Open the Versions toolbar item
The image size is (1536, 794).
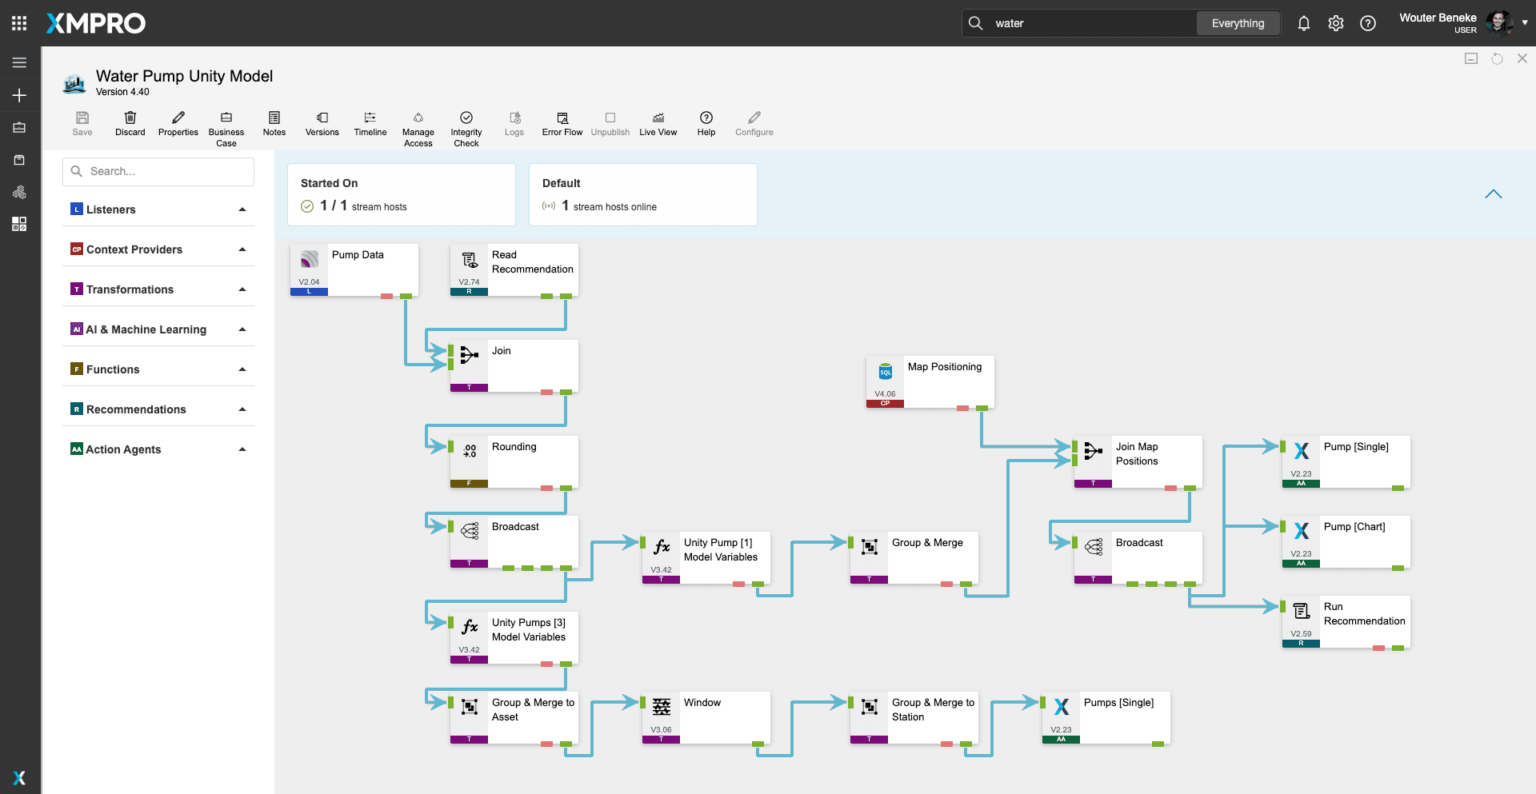322,119
